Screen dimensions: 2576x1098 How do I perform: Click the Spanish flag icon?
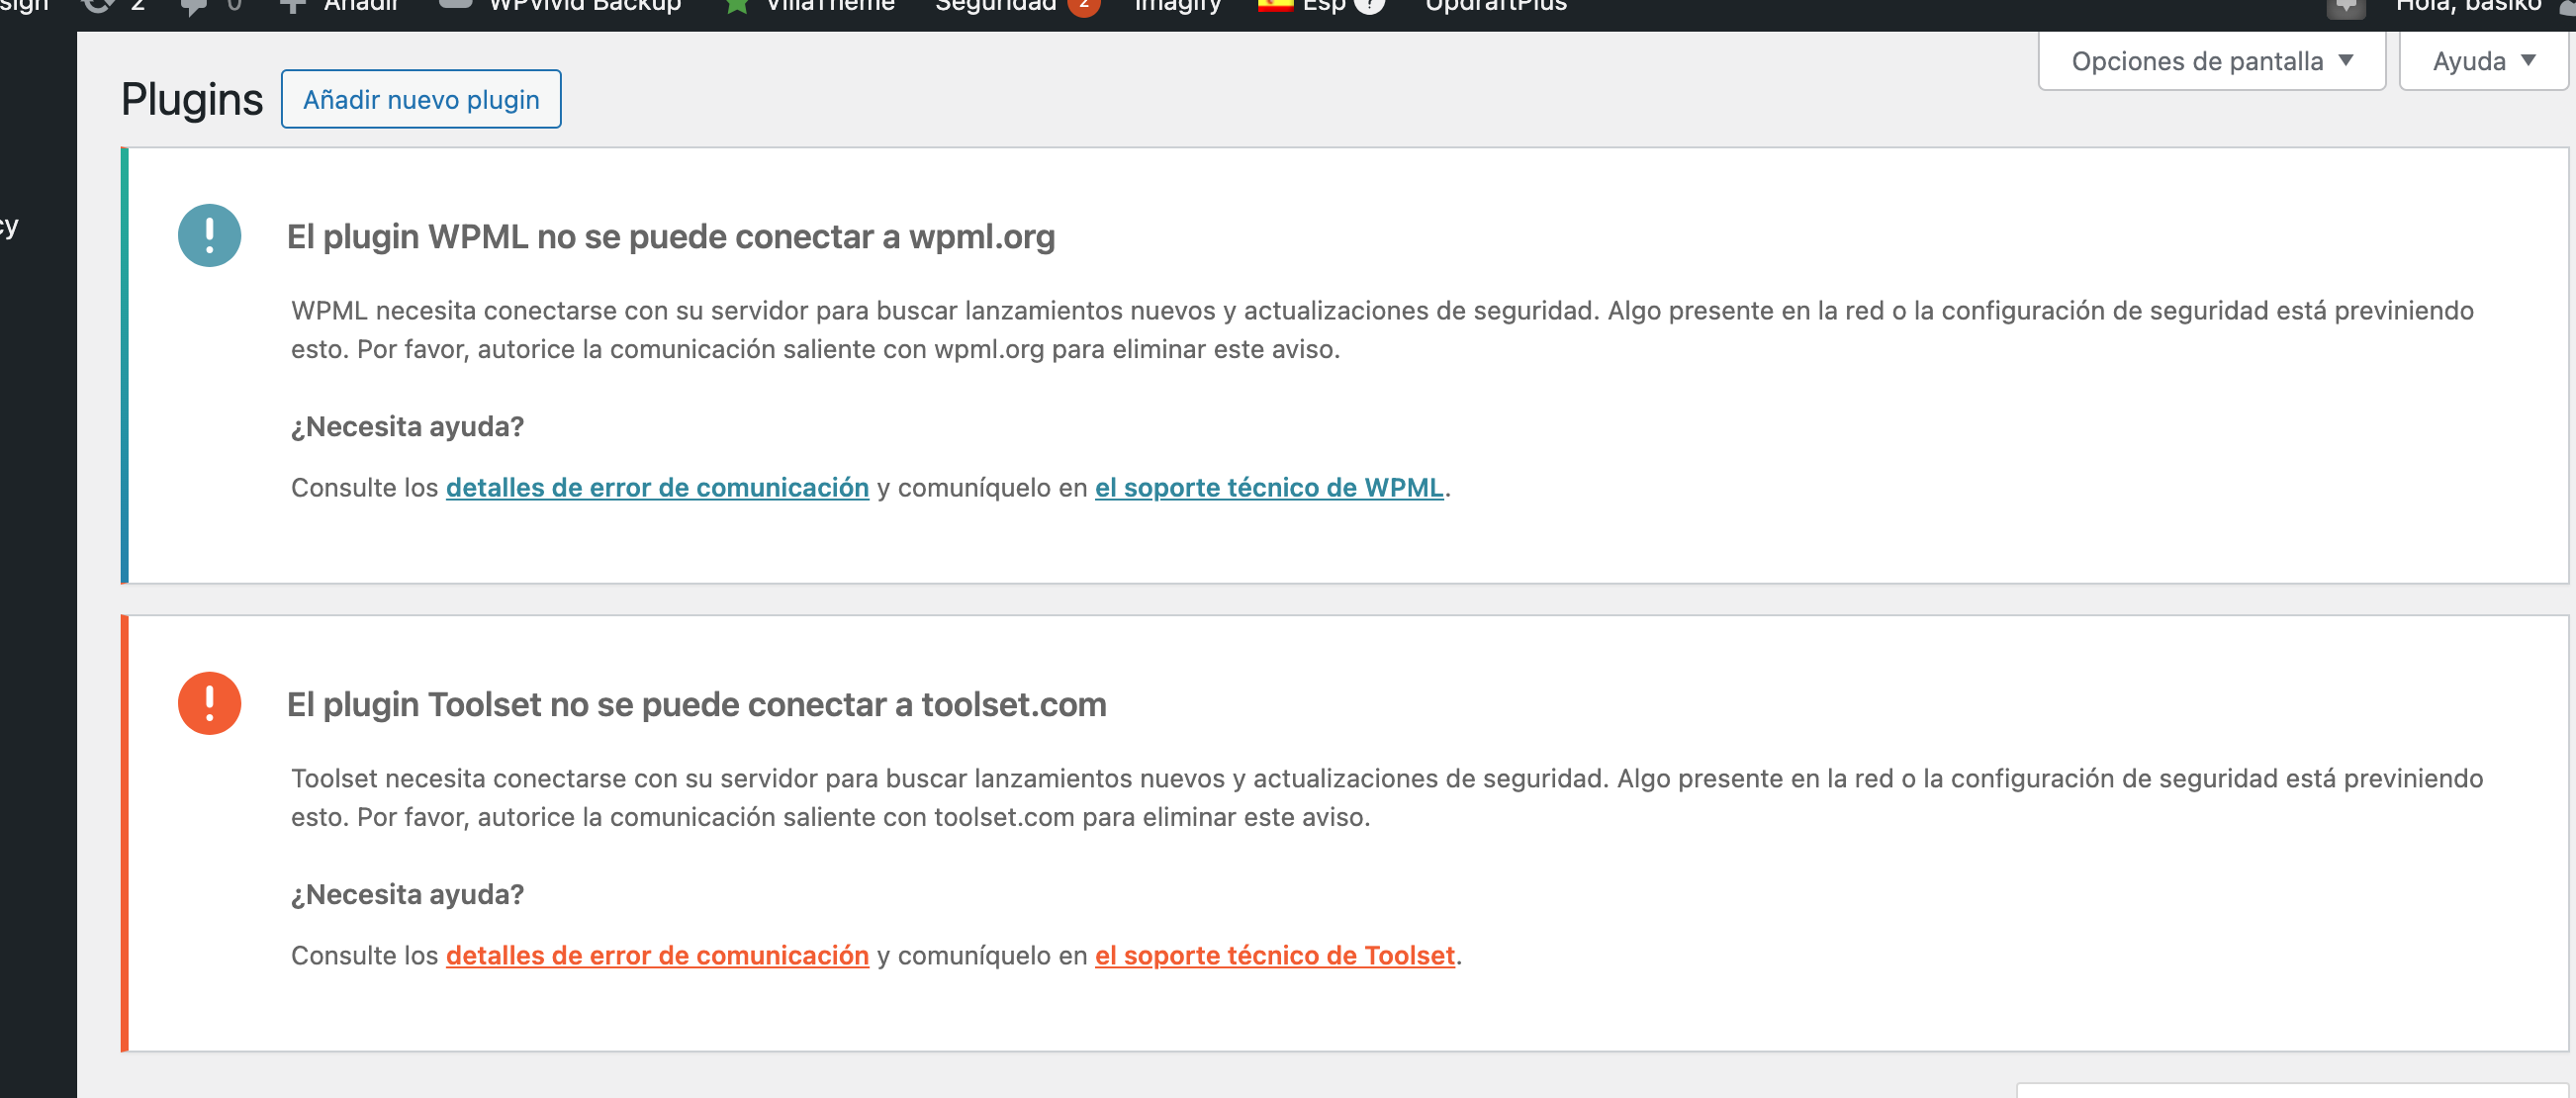pos(1275,5)
